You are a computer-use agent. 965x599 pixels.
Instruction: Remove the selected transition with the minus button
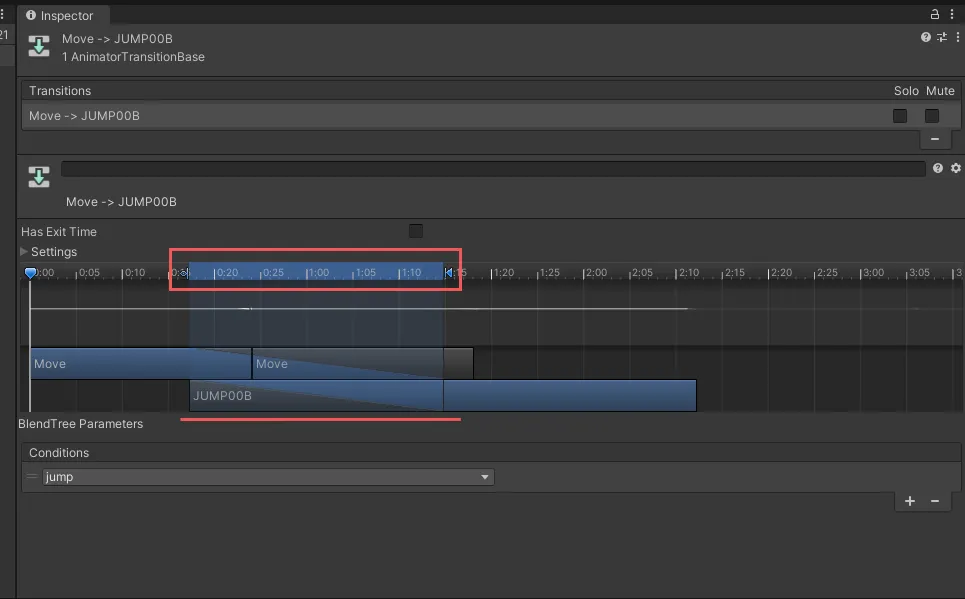934,139
